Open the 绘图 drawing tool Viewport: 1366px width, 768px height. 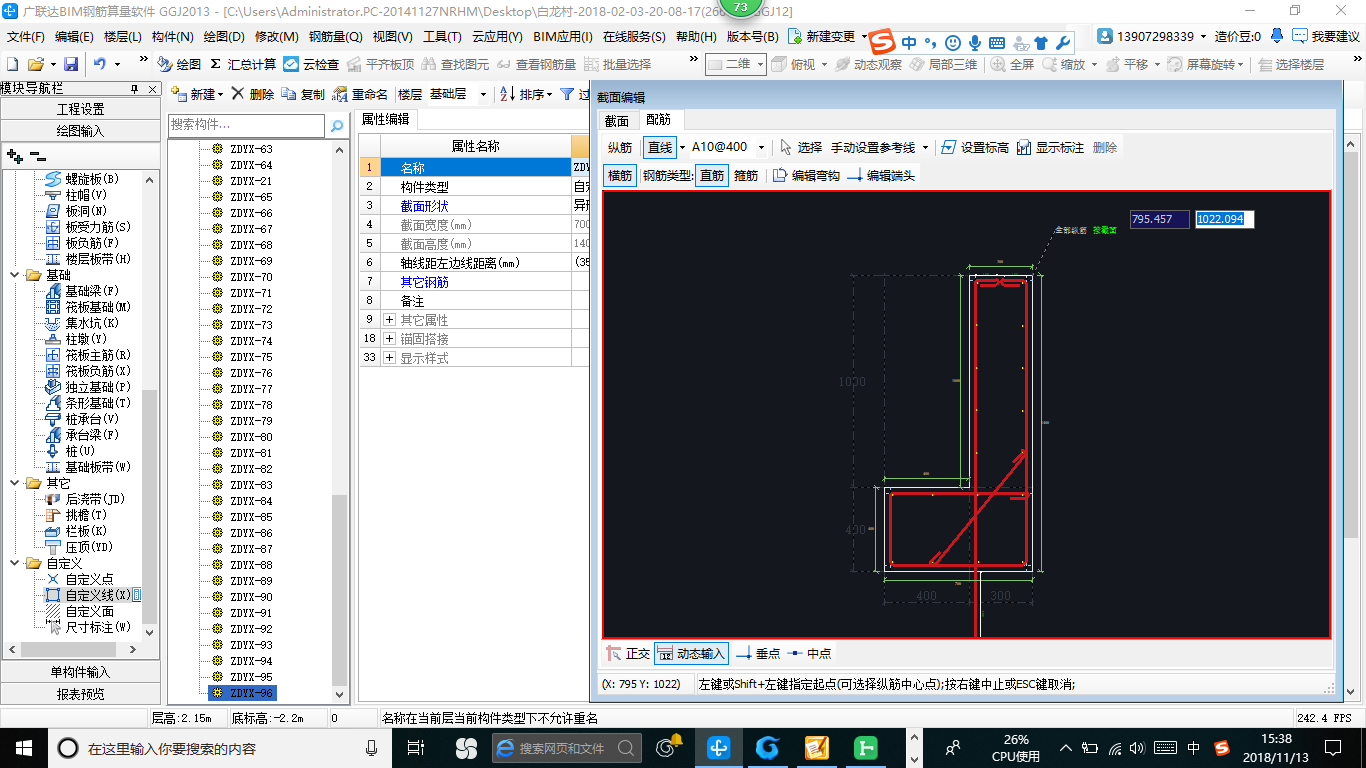[x=179, y=64]
